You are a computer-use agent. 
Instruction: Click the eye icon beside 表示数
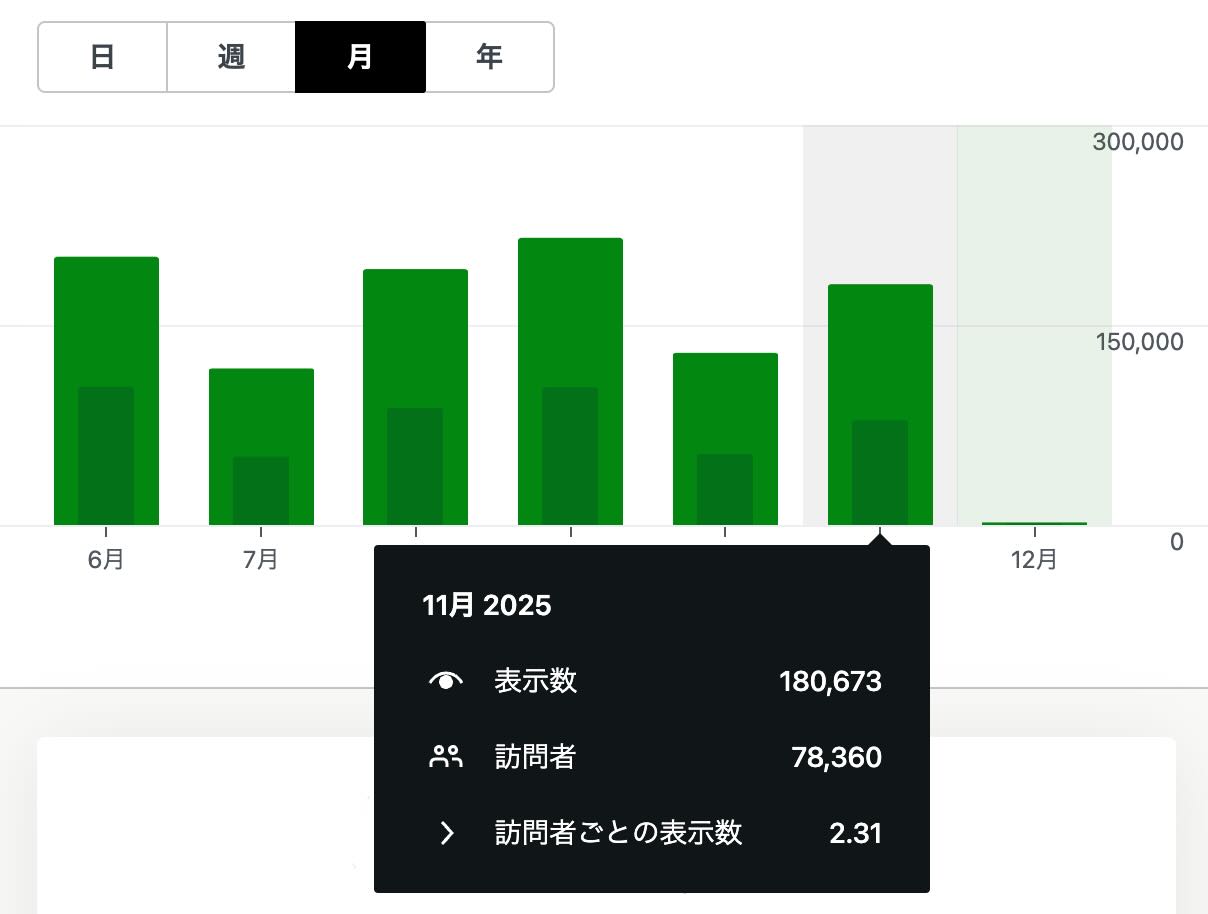tap(446, 682)
